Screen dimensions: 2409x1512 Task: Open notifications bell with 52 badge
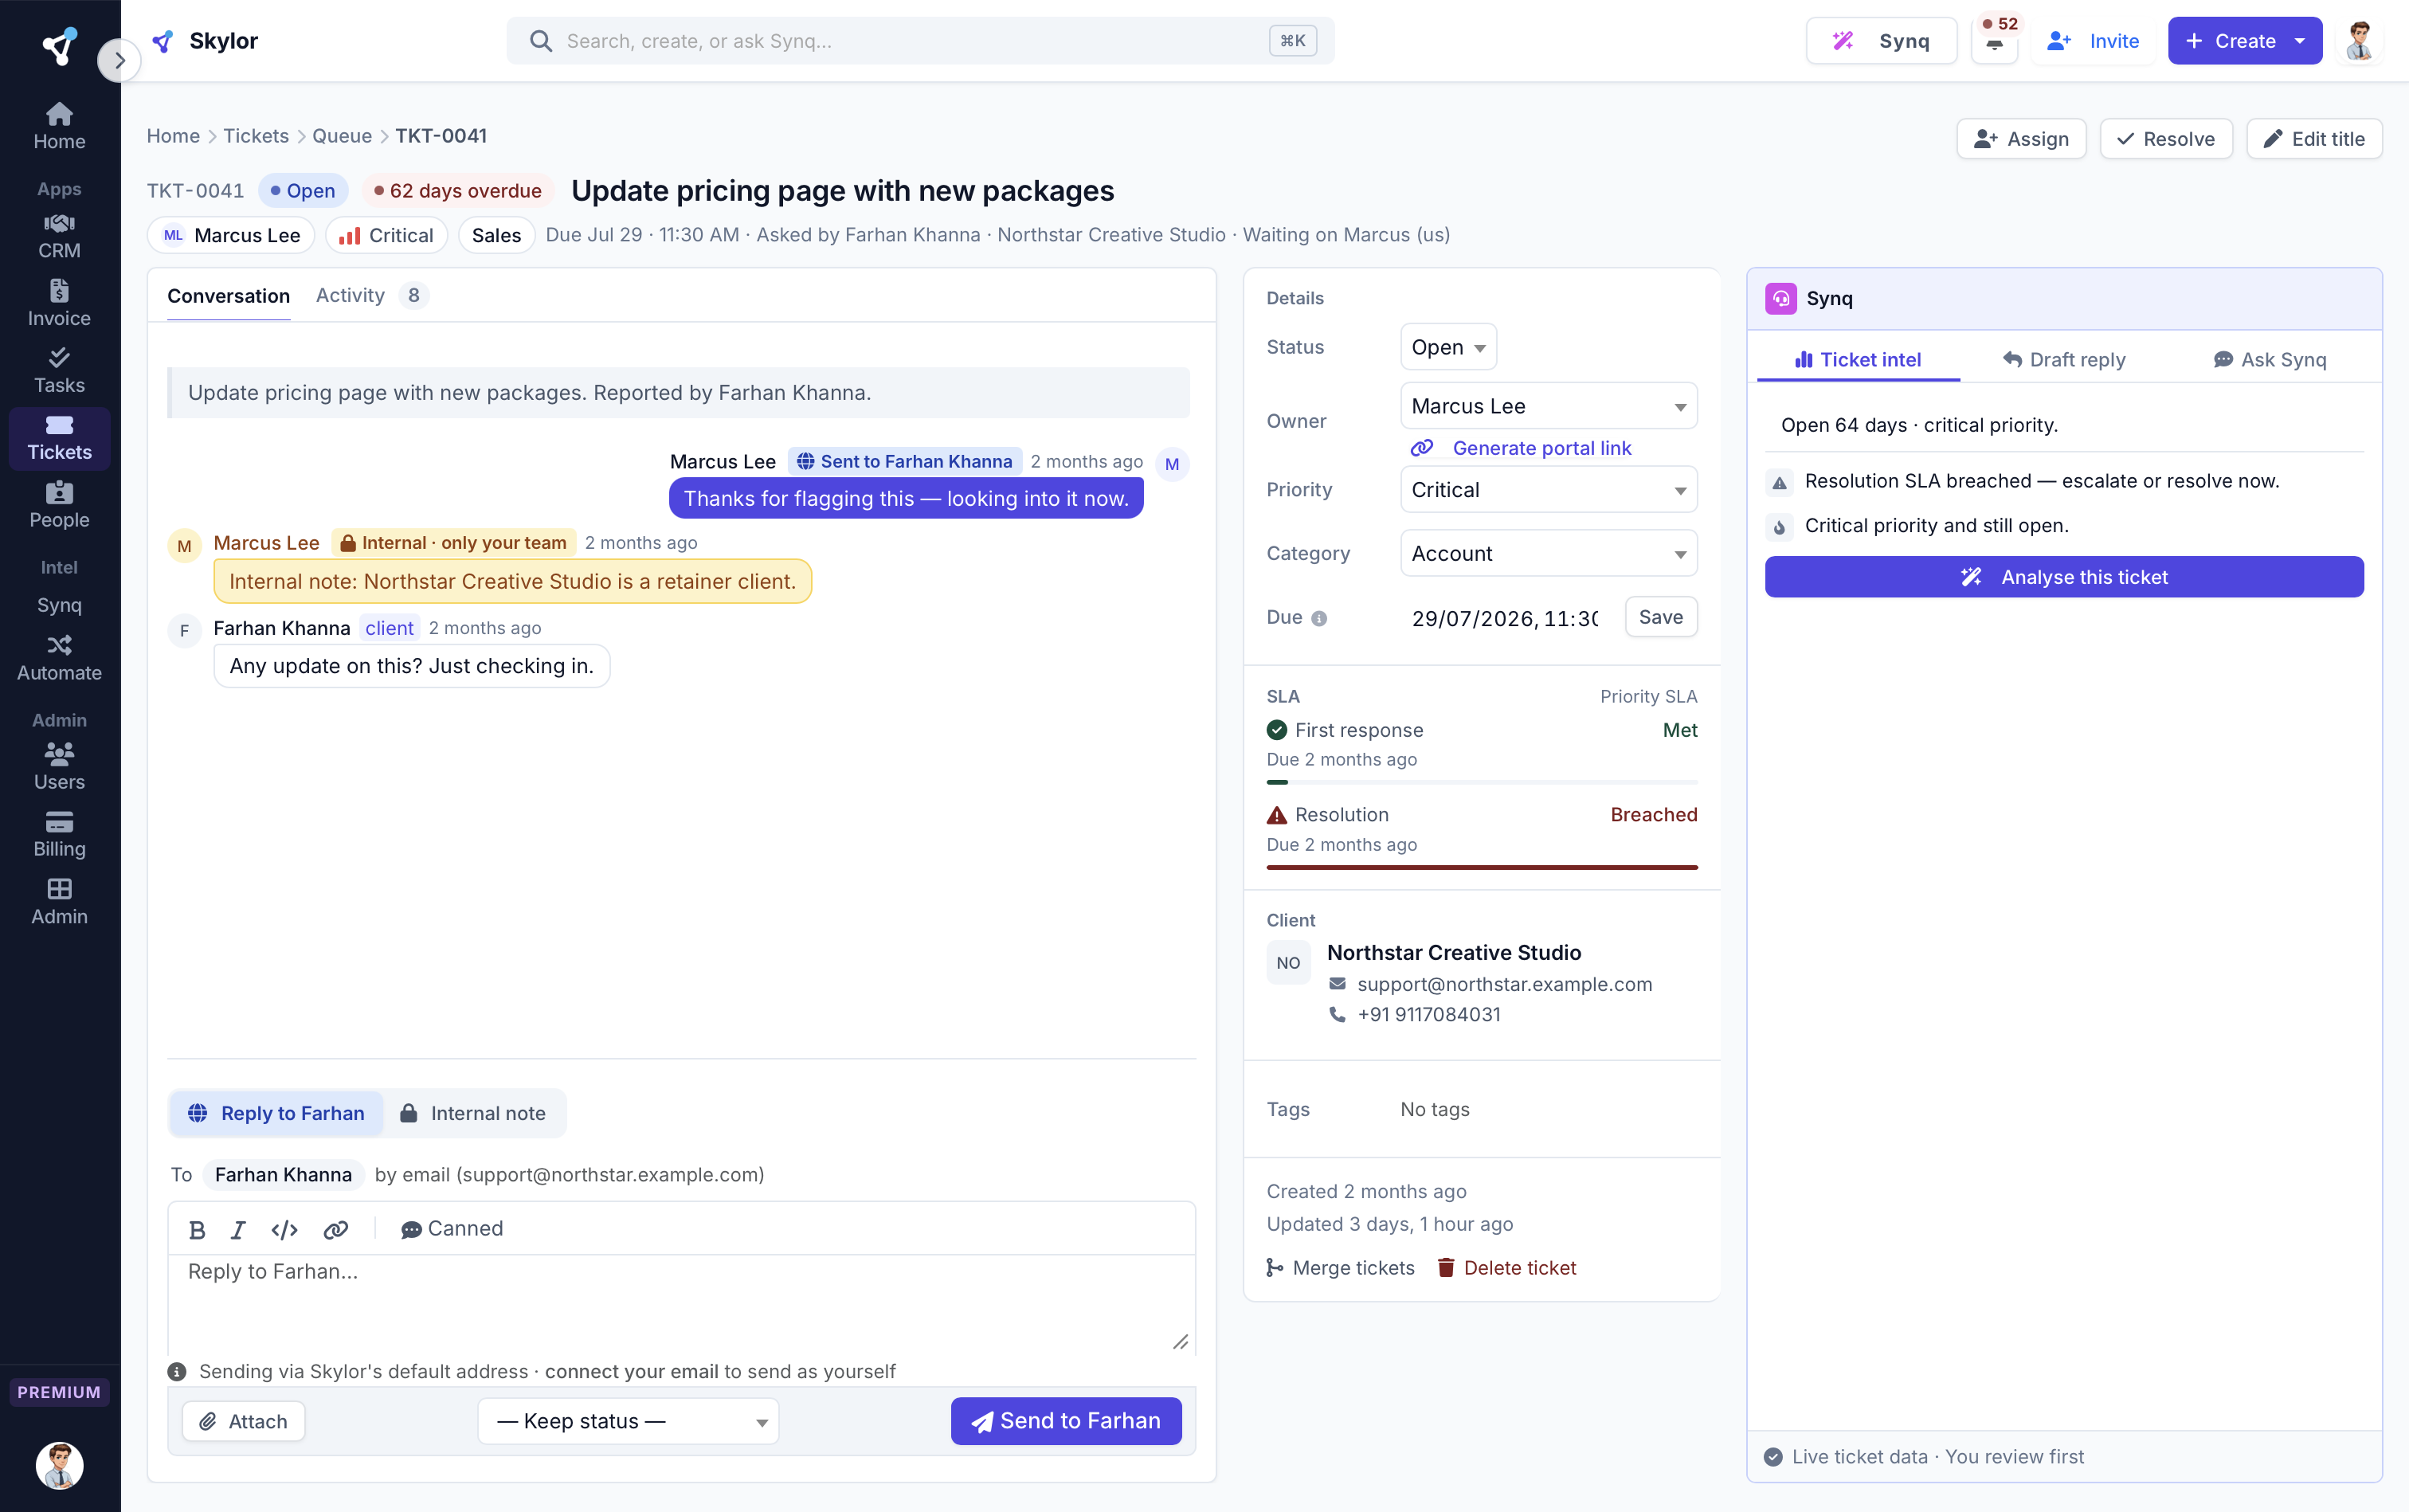(1994, 41)
